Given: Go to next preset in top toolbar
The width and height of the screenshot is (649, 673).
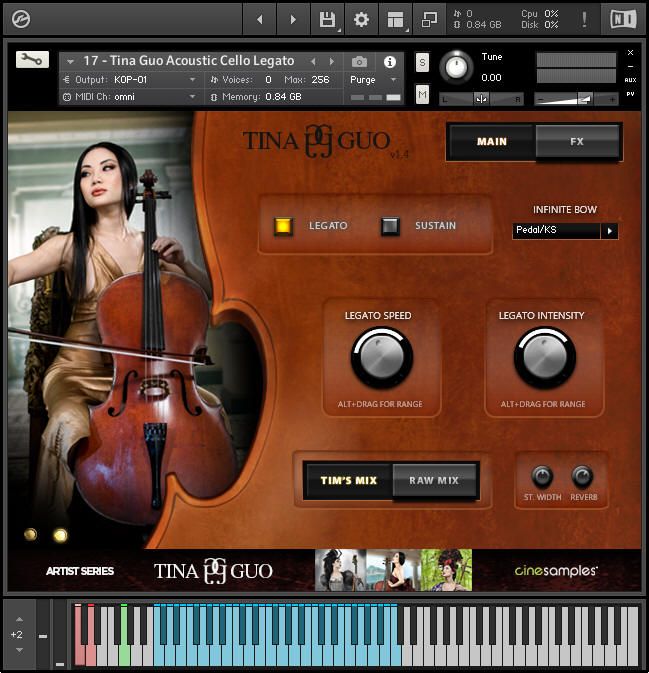Looking at the screenshot, I should (x=293, y=19).
